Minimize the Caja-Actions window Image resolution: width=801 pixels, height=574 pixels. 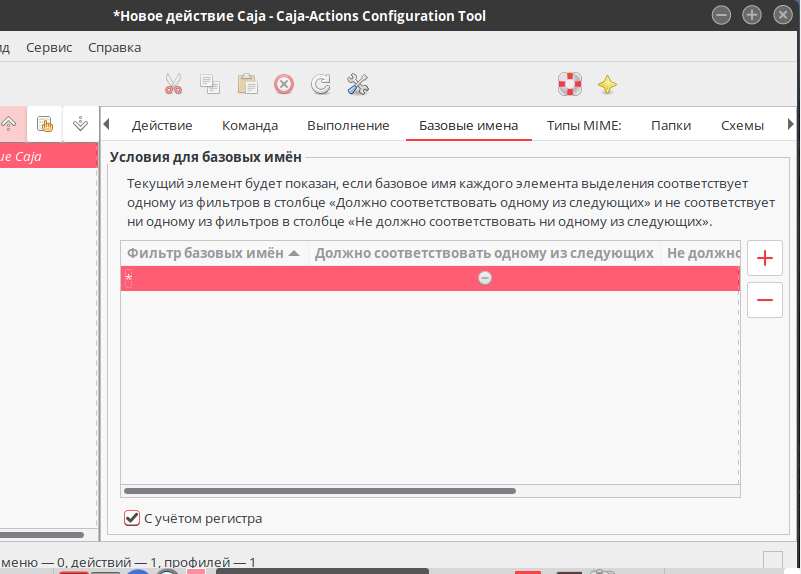[721, 15]
